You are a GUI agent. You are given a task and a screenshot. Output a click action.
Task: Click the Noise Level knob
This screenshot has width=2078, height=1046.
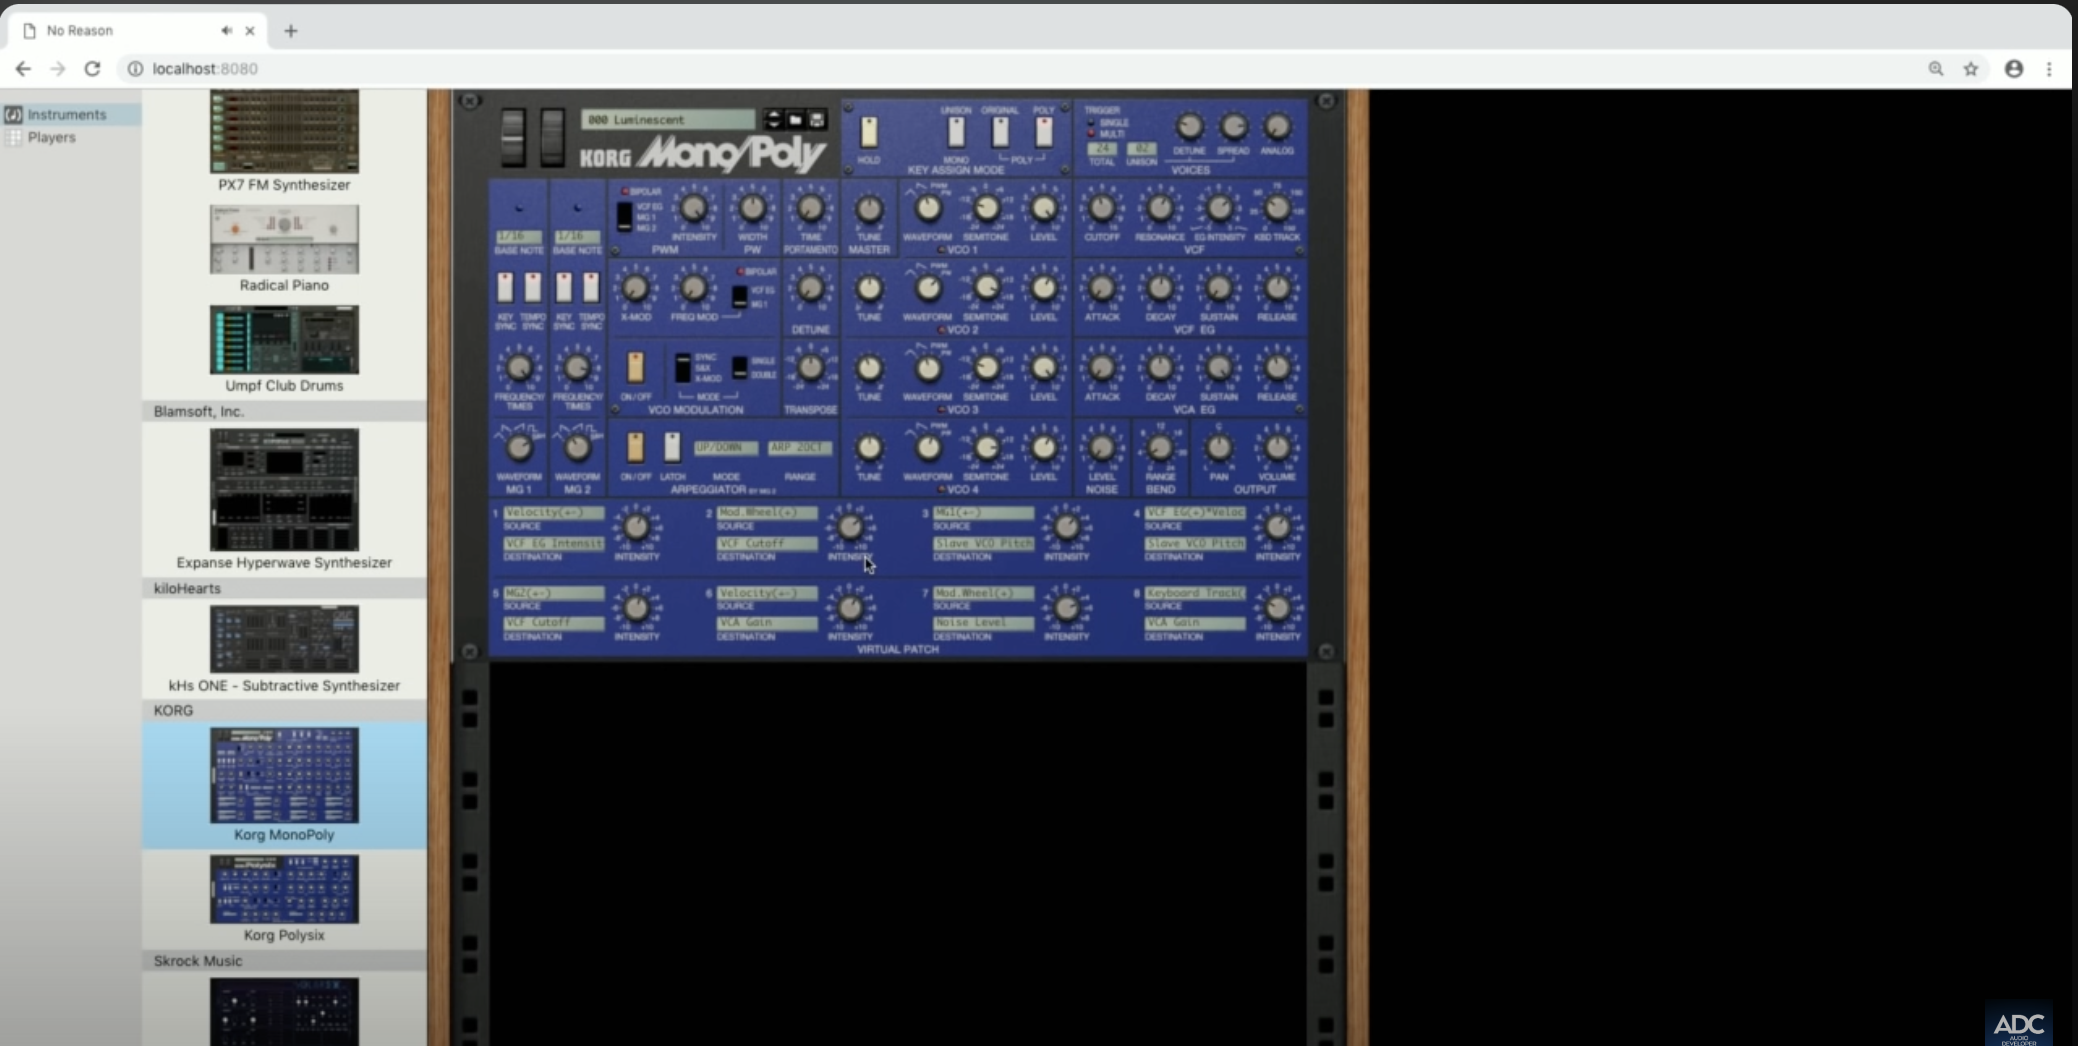[x=1102, y=448]
